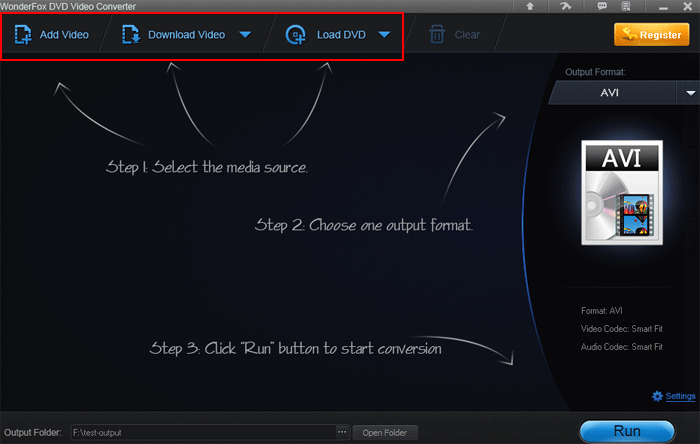This screenshot has width=700, height=444.
Task: Click the upload arrow icon in title bar
Action: tap(530, 6)
